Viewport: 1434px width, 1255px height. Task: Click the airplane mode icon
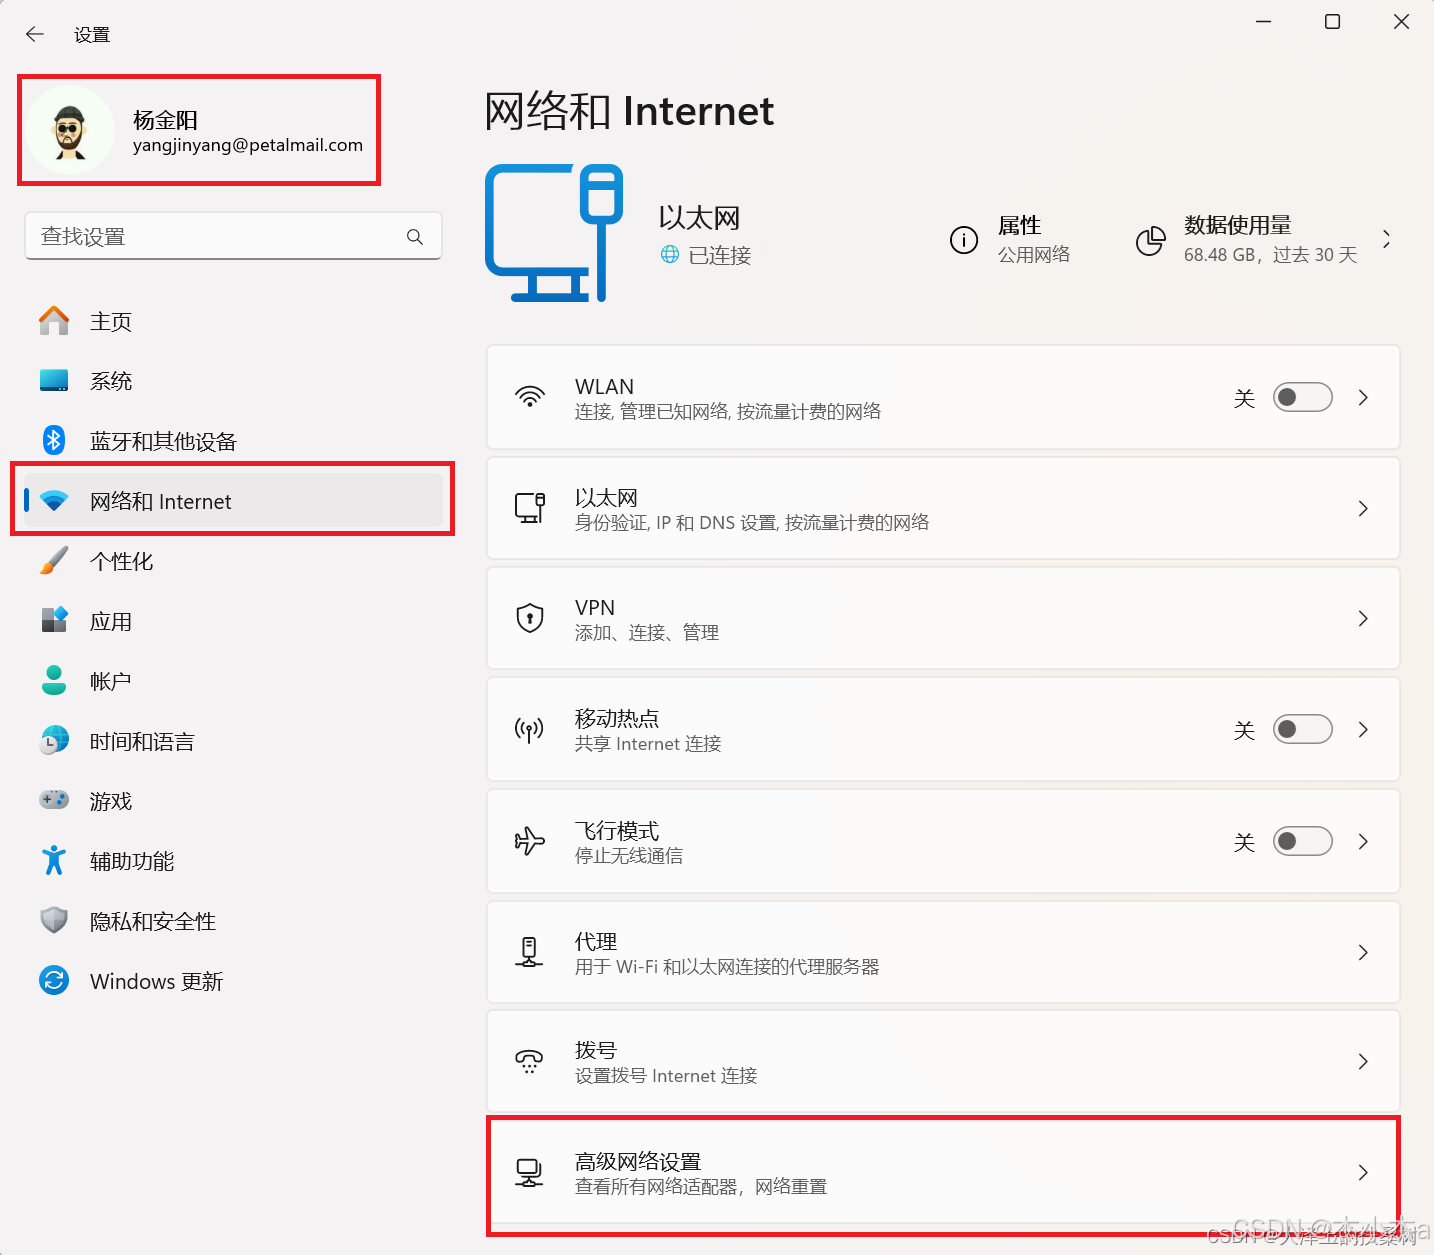(530, 841)
